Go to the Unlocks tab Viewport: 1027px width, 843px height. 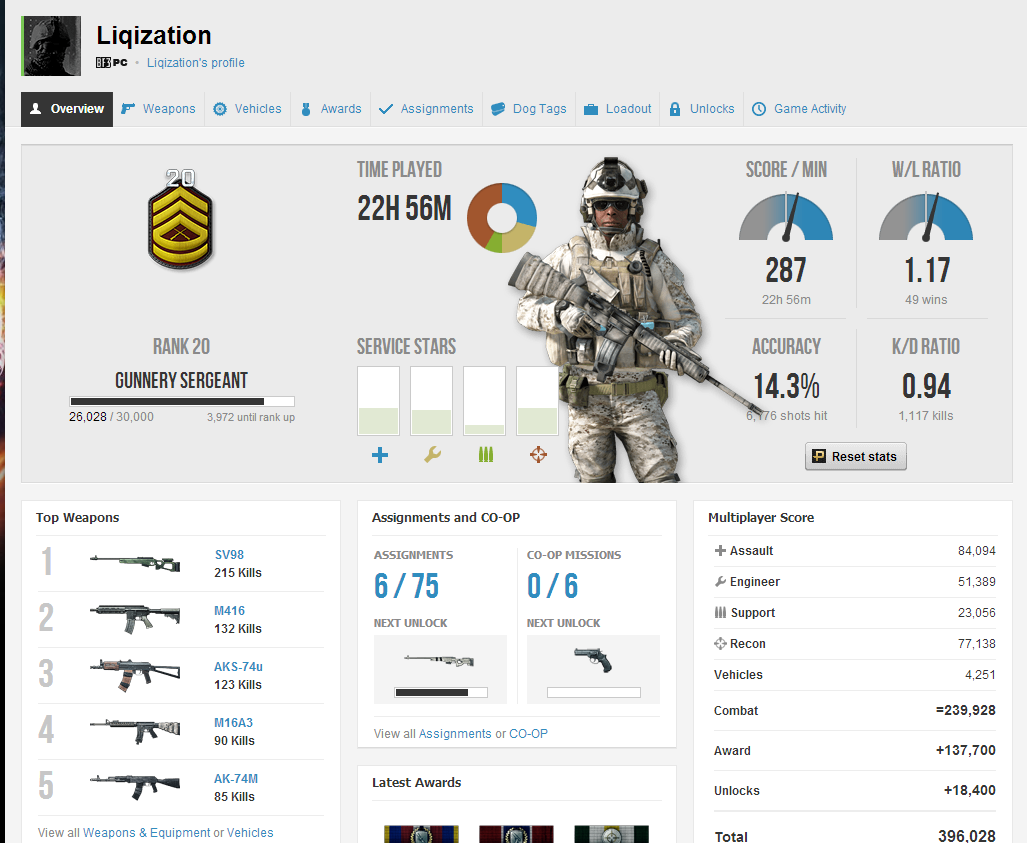pos(701,109)
